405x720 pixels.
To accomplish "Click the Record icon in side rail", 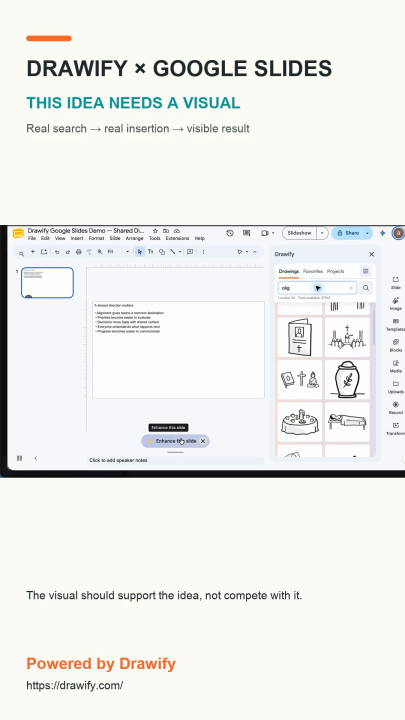I will 396,407.
